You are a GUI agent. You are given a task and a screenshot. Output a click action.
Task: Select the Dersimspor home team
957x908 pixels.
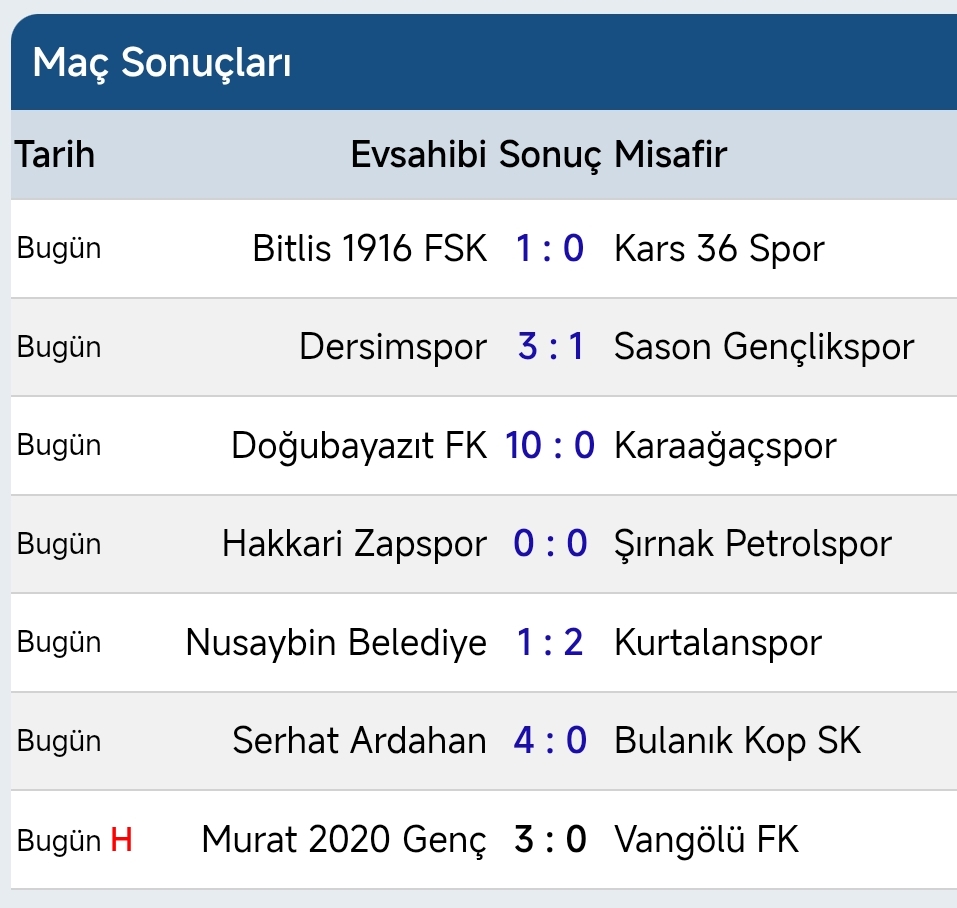(393, 347)
